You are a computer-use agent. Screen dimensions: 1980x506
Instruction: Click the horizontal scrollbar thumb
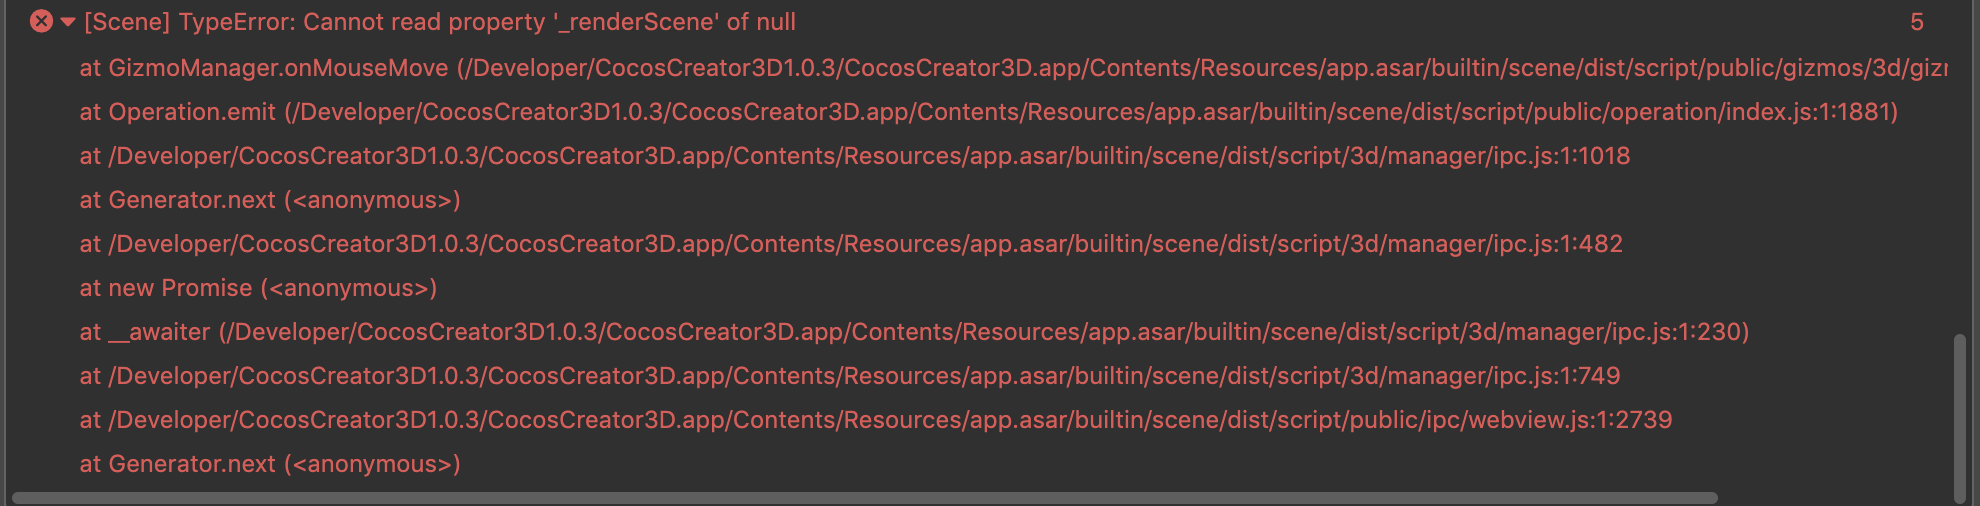[x=864, y=497]
